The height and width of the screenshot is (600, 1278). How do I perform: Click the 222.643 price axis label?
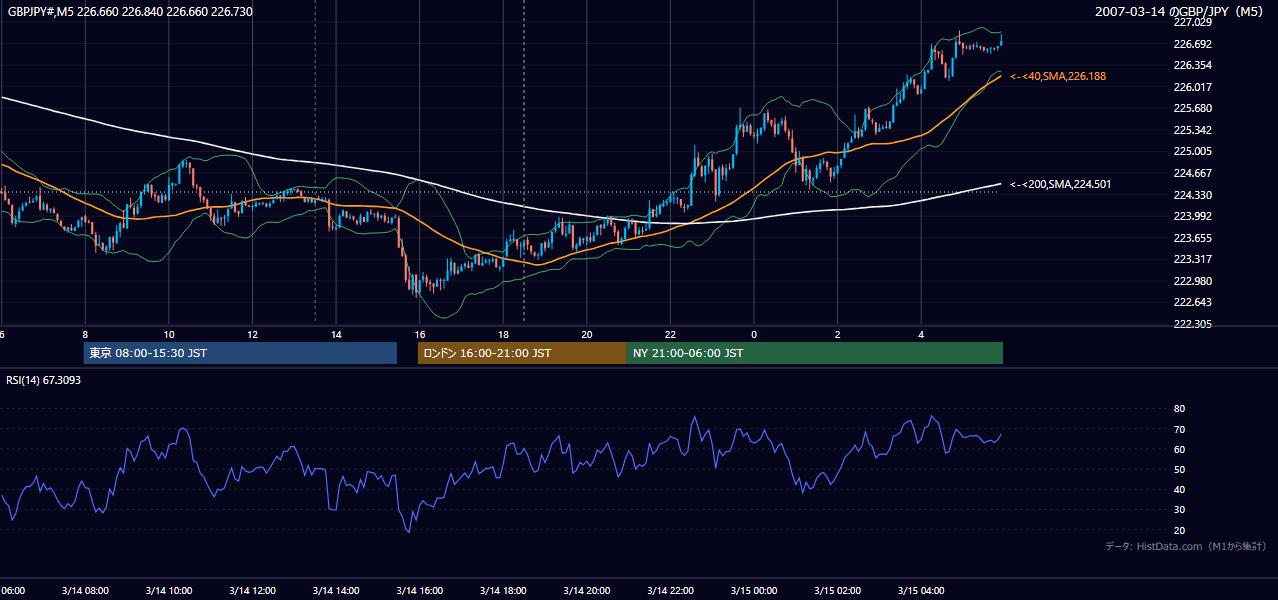(x=1192, y=303)
